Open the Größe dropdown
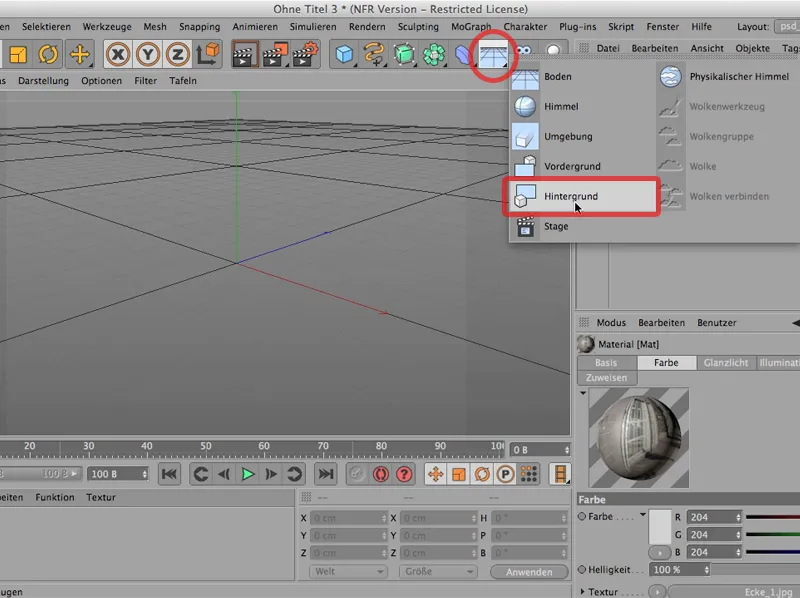Screen dimensions: 800x598 (x=438, y=571)
